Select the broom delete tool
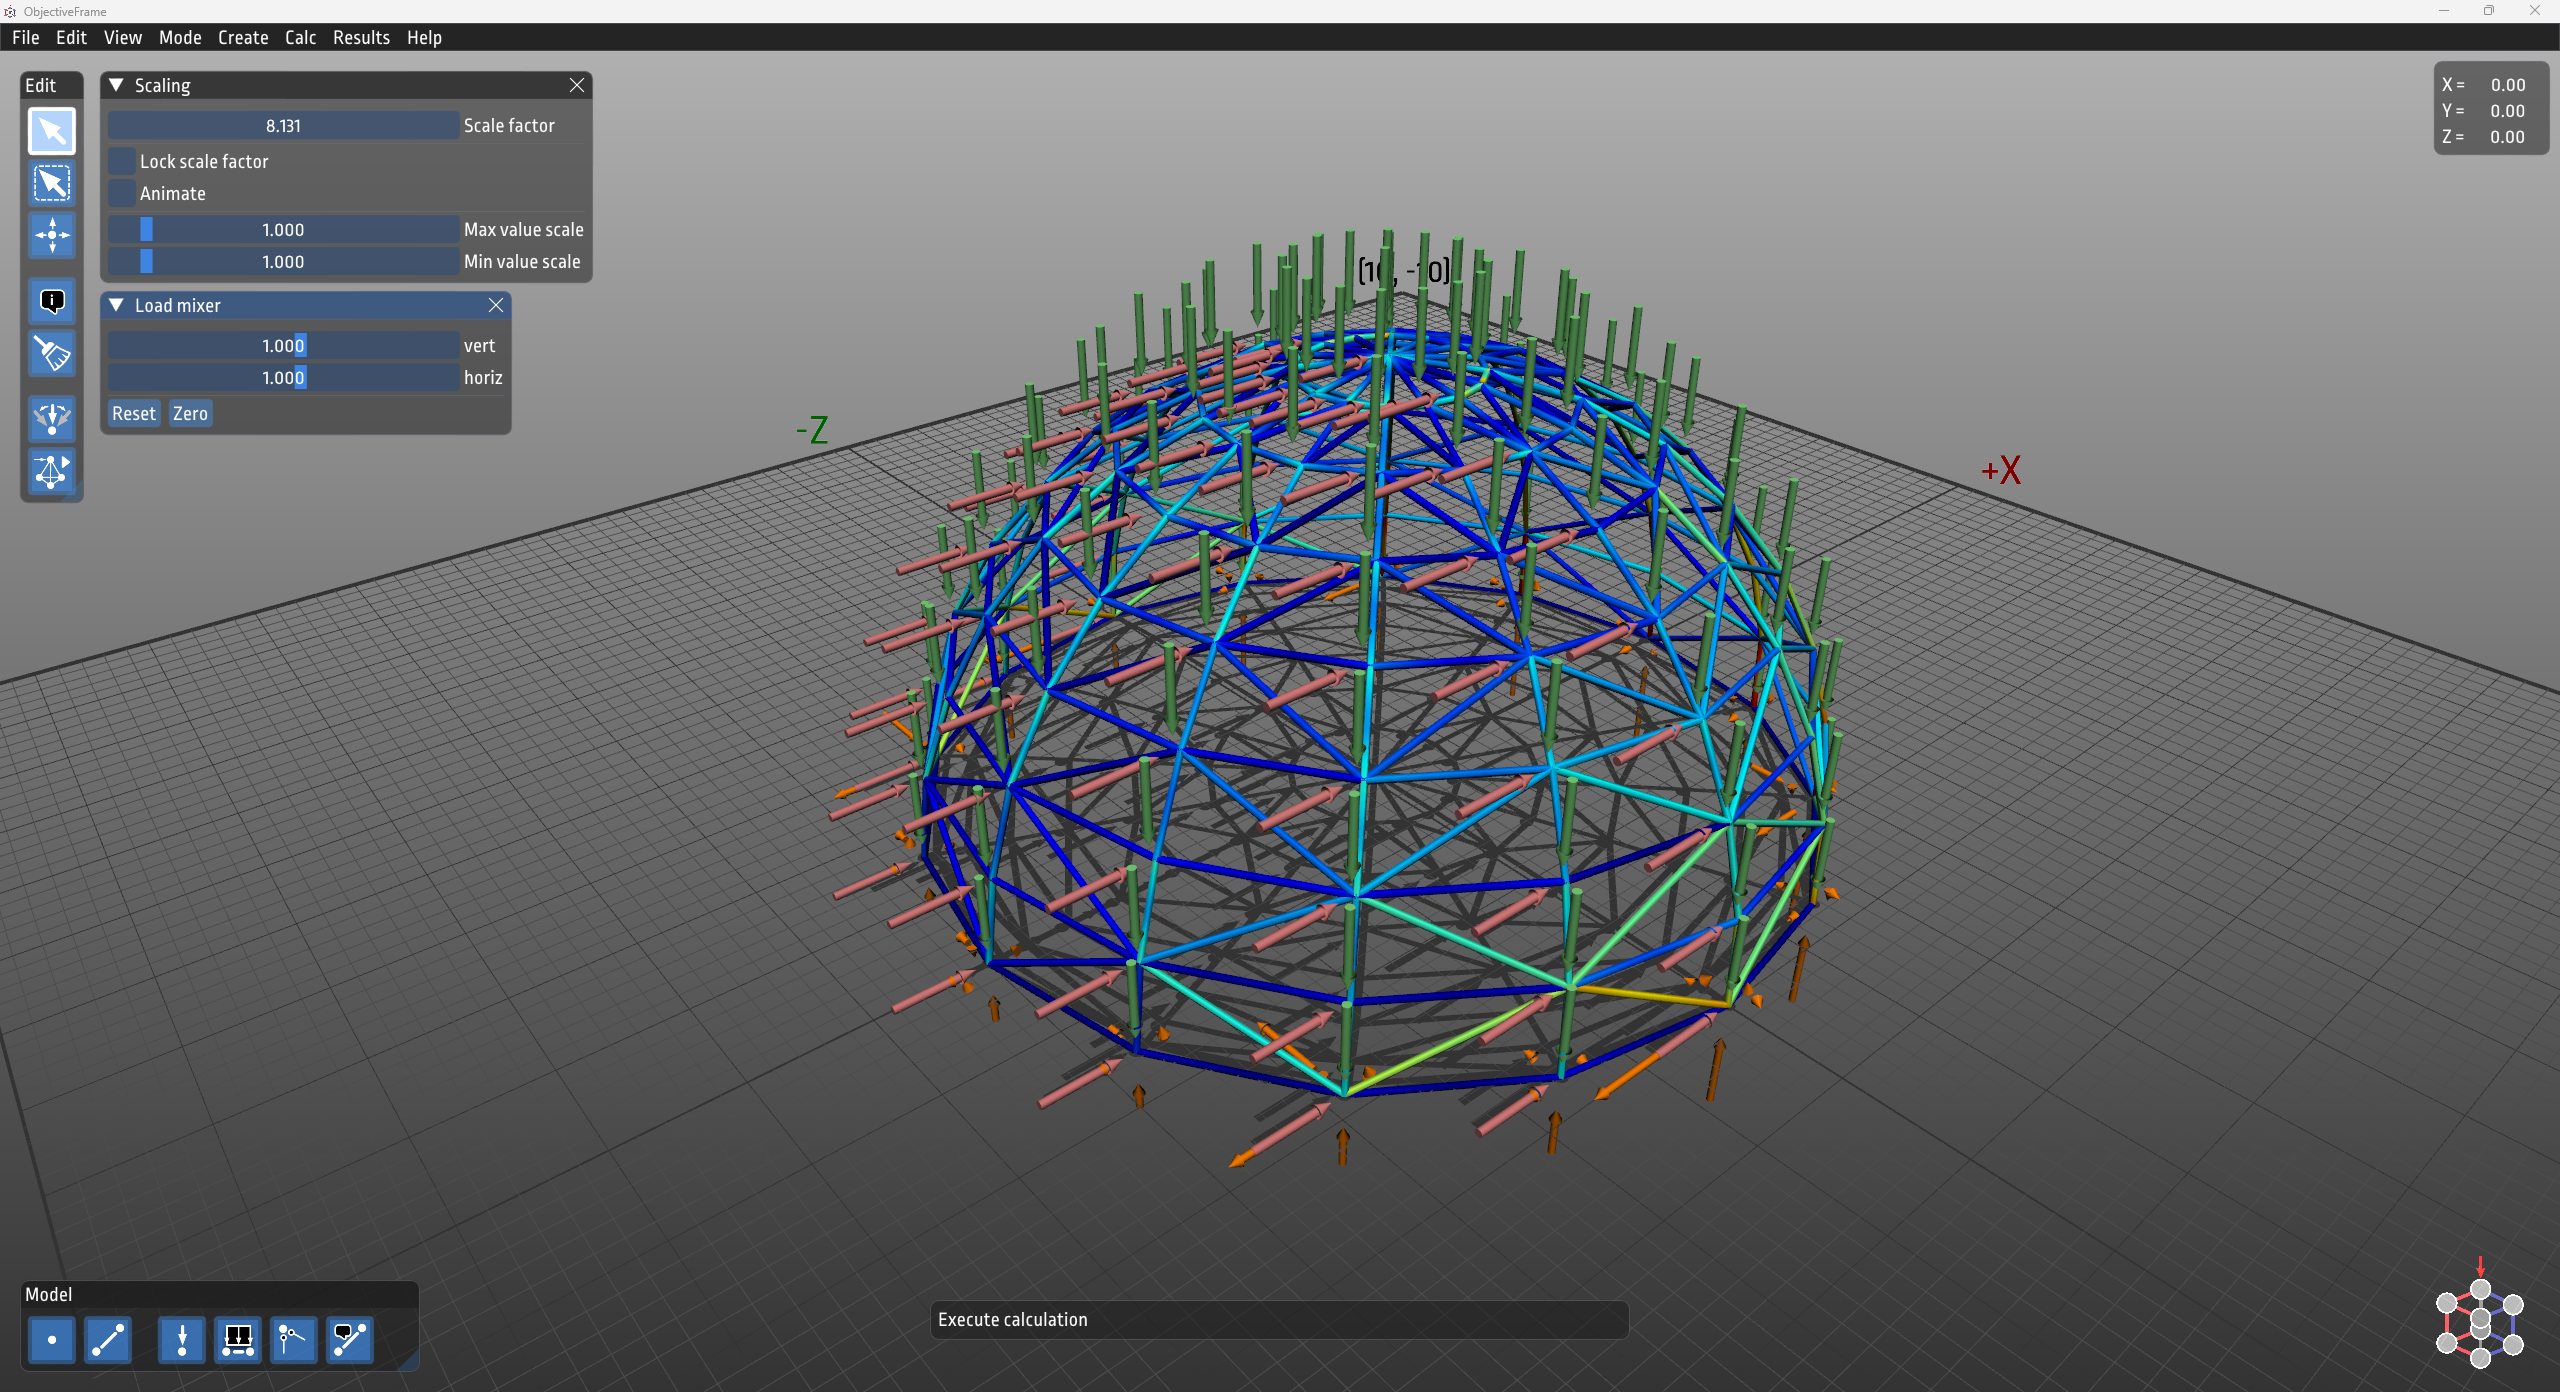This screenshot has height=1392, width=2560. [x=52, y=354]
